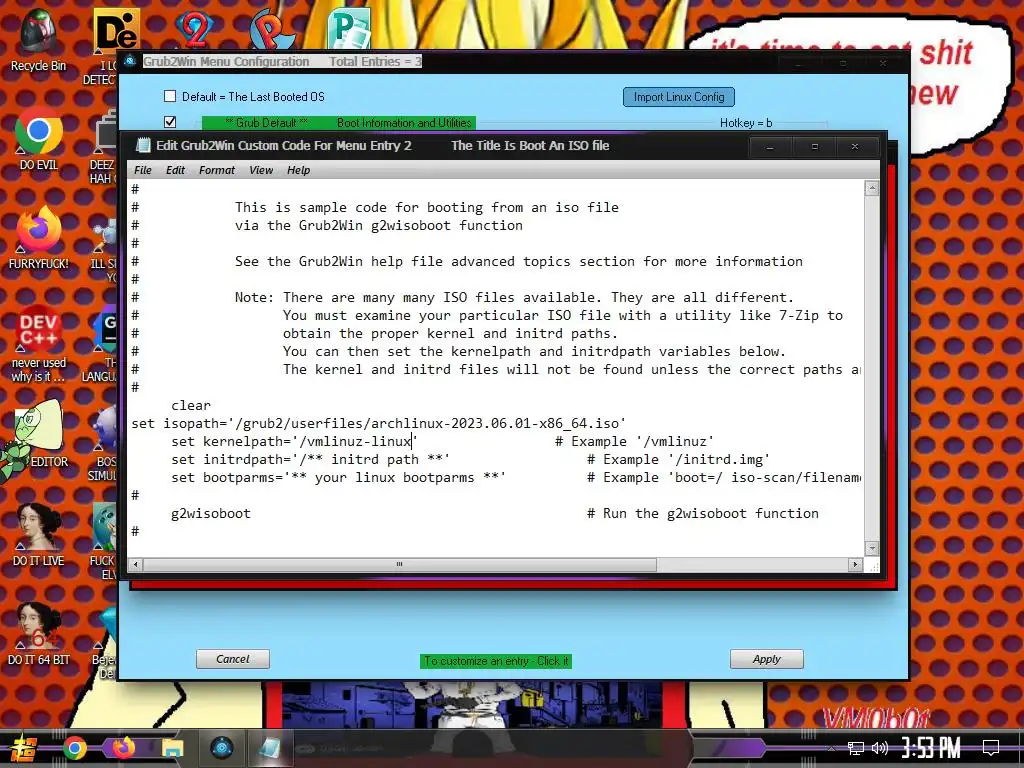Open the green Publisher desktop icon
This screenshot has height=768, width=1024.
click(349, 29)
